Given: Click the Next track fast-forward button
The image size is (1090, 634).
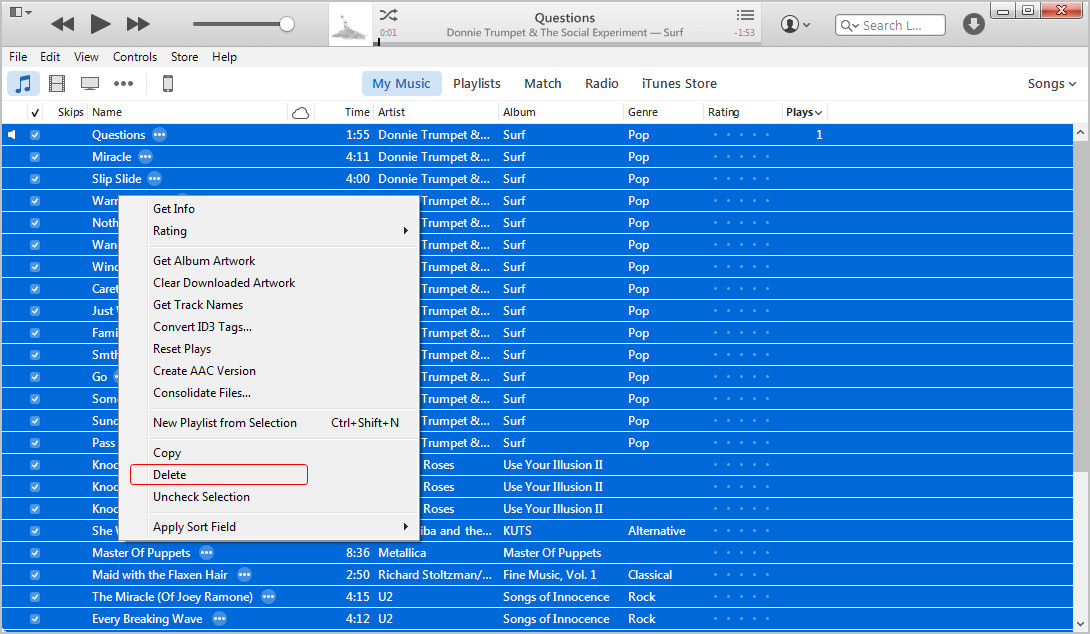Looking at the screenshot, I should click(x=138, y=24).
